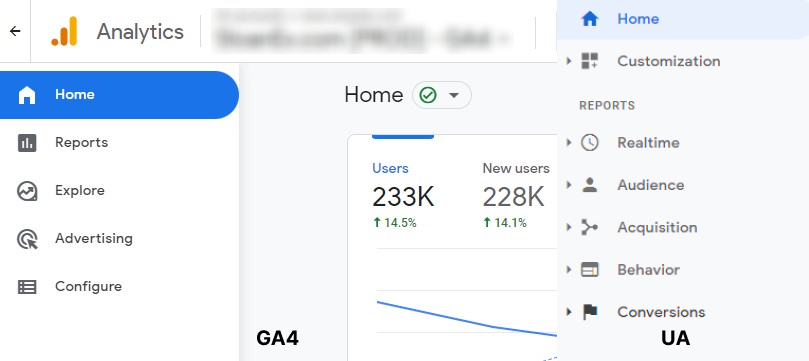Screen dimensions: 809x361
Task: Select the Explore icon in sidebar
Action: click(27, 191)
